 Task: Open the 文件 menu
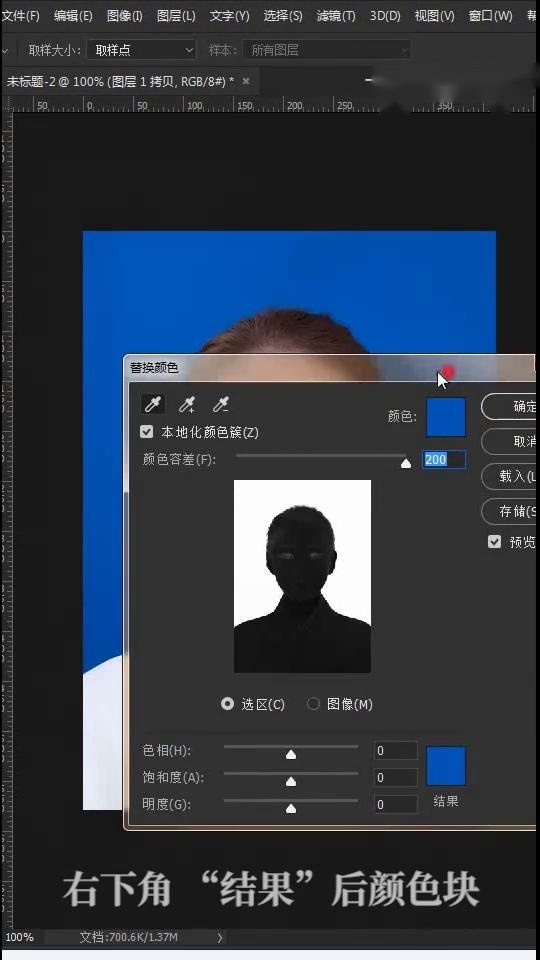21,15
